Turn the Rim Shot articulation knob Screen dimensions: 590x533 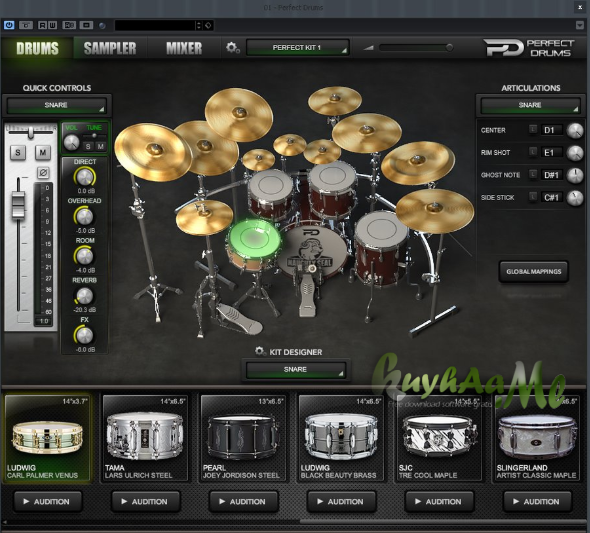click(x=575, y=153)
